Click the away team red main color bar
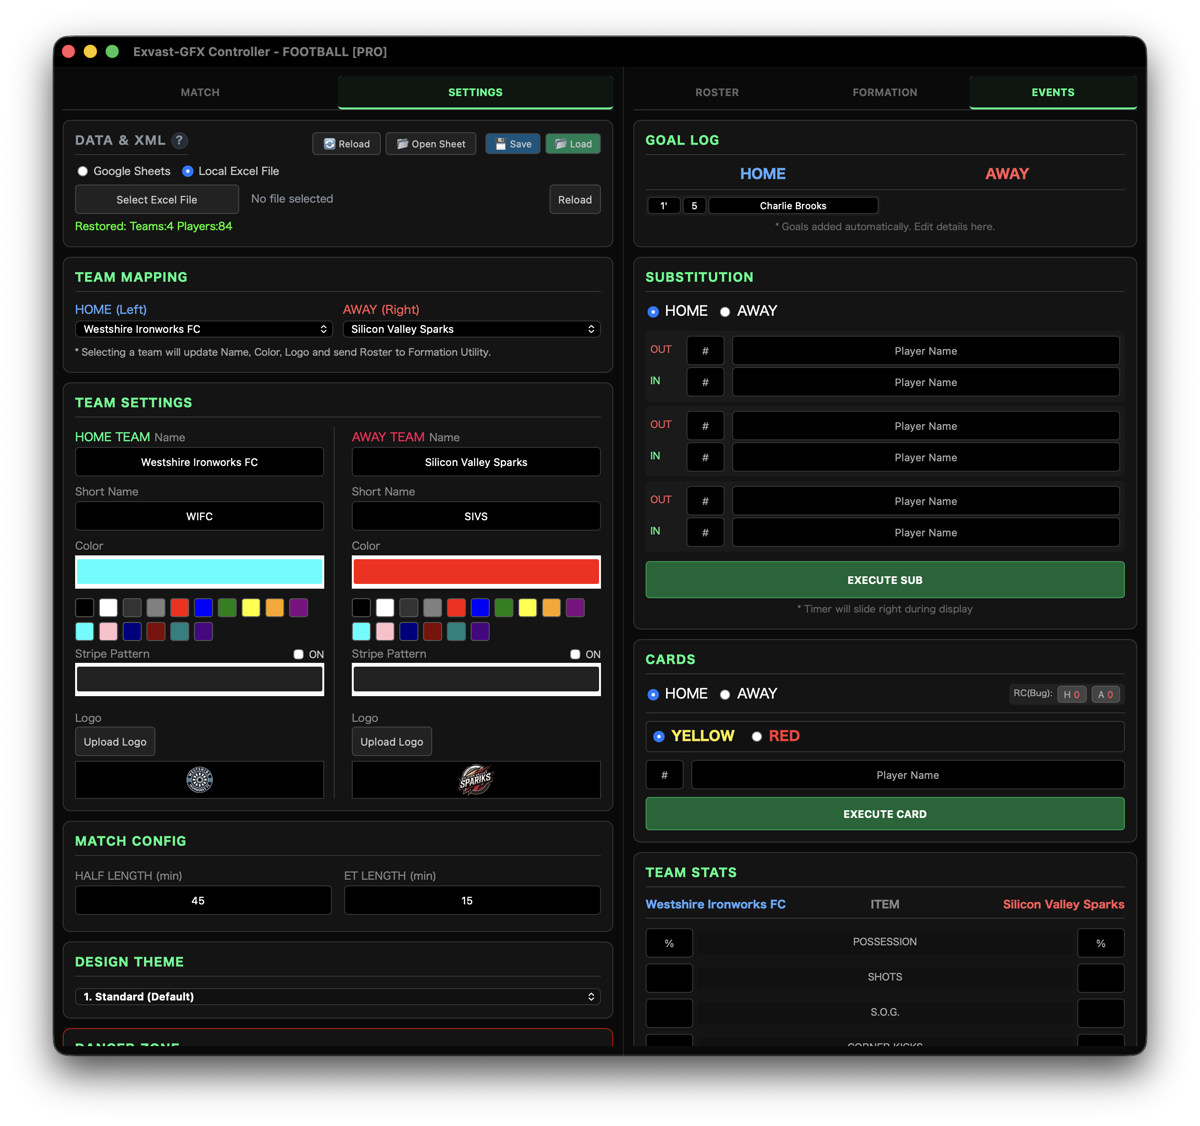The image size is (1200, 1126). 476,572
